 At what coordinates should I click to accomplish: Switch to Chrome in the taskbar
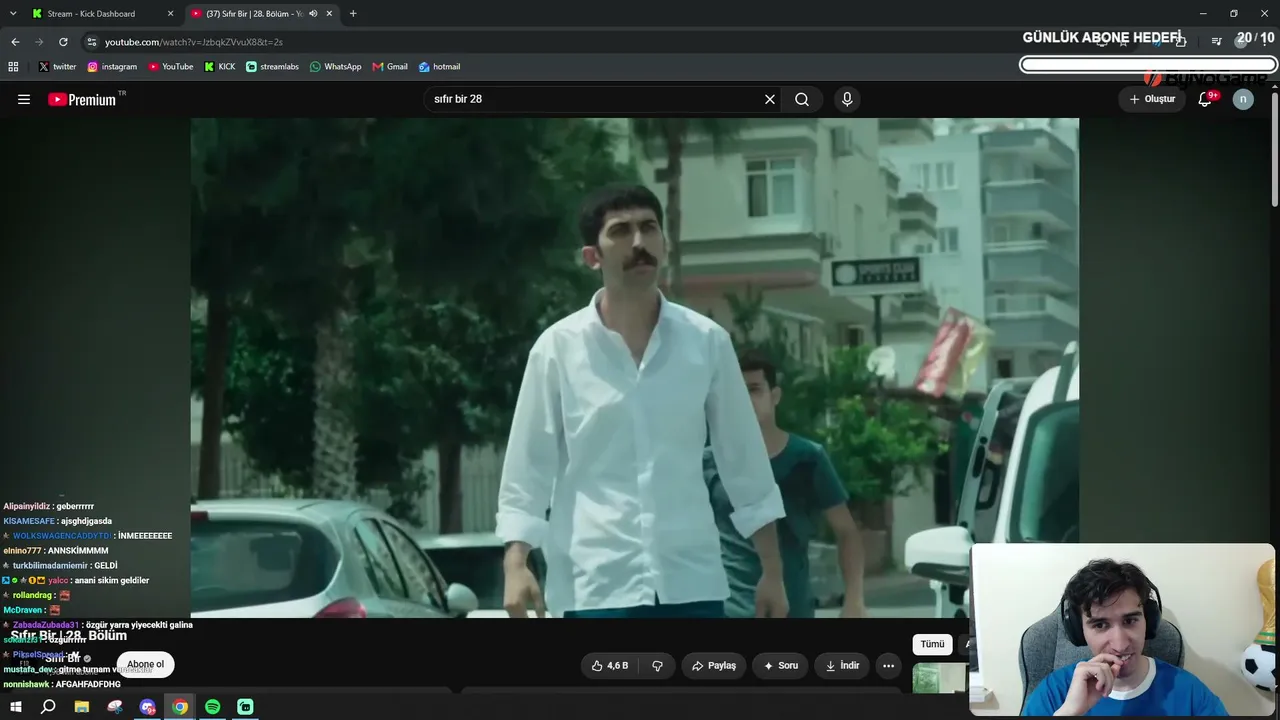click(180, 707)
